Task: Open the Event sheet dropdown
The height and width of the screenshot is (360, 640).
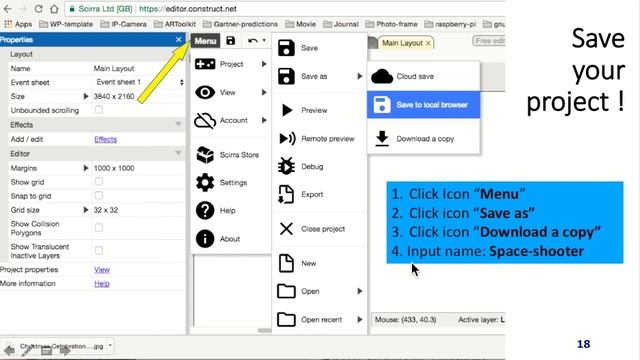Action: [x=139, y=82]
